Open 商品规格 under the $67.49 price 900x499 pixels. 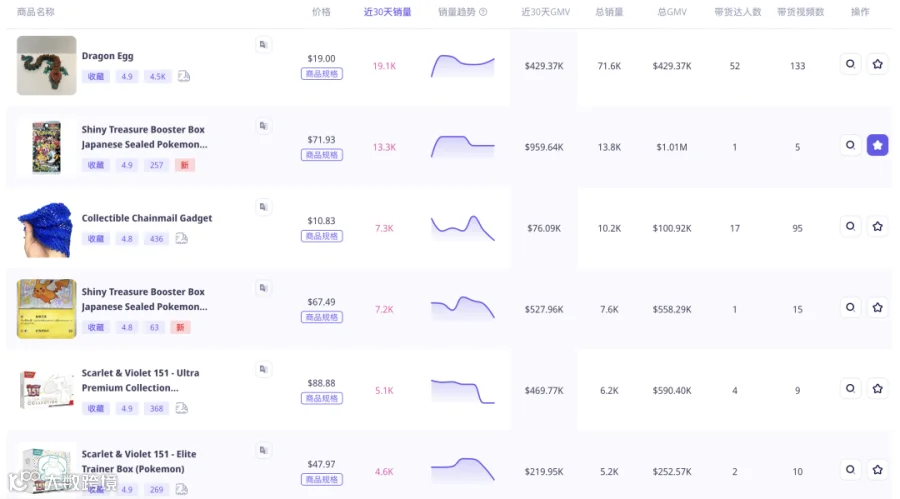click(321, 317)
